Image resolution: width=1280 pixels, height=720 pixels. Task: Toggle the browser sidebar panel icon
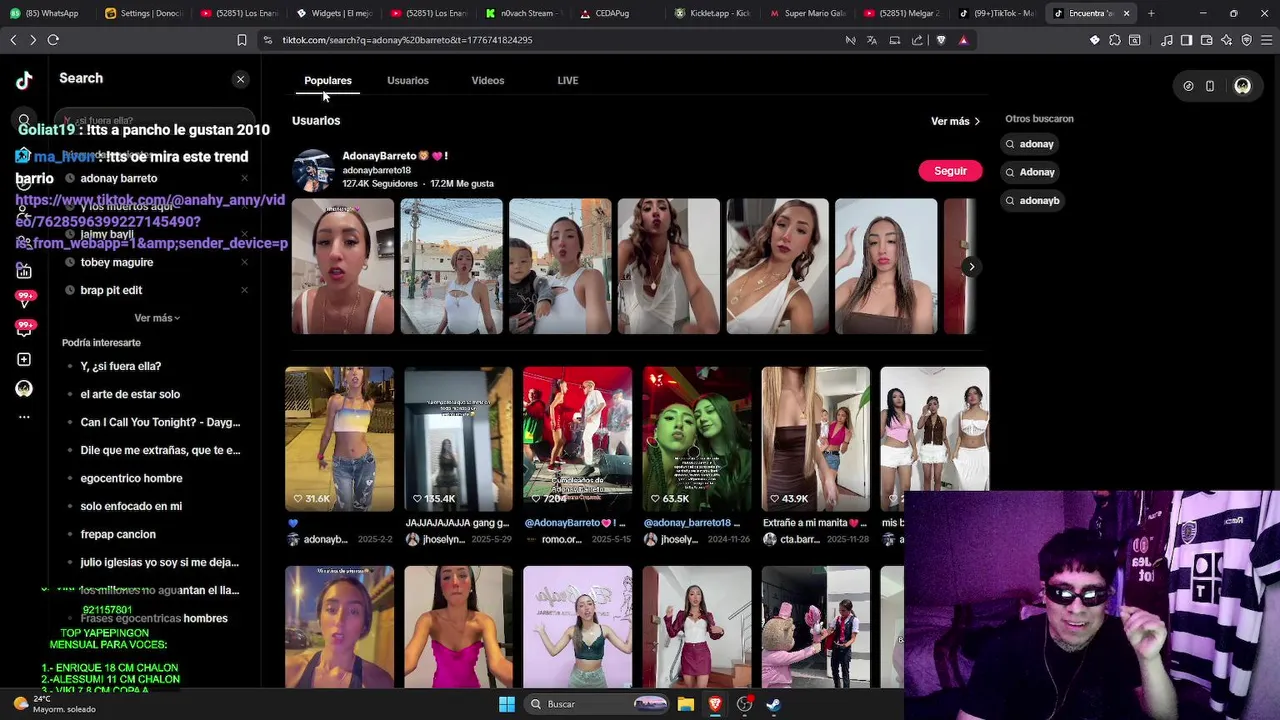(1186, 40)
